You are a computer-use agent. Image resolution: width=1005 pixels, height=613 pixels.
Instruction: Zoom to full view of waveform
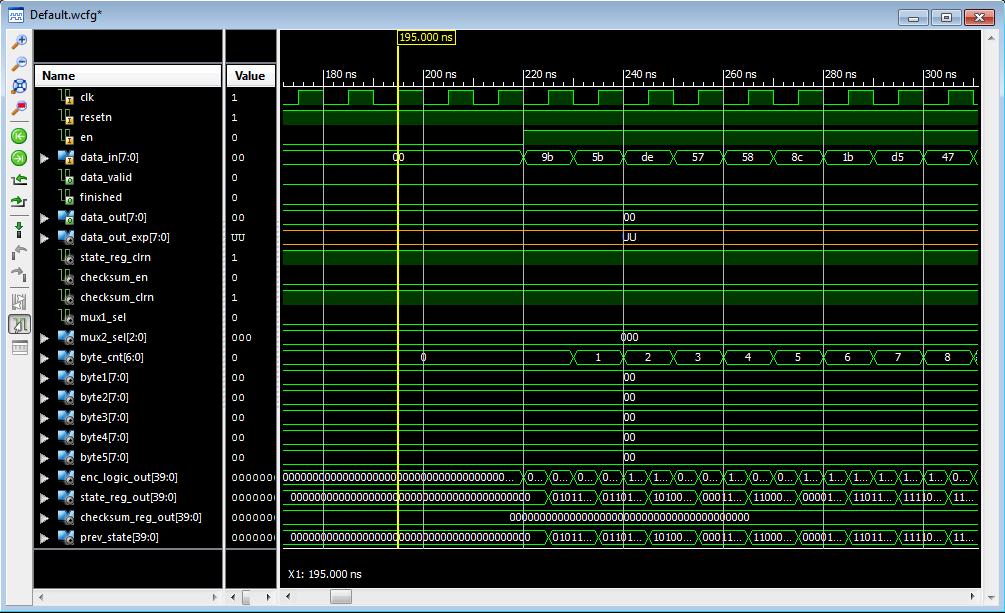[19, 85]
